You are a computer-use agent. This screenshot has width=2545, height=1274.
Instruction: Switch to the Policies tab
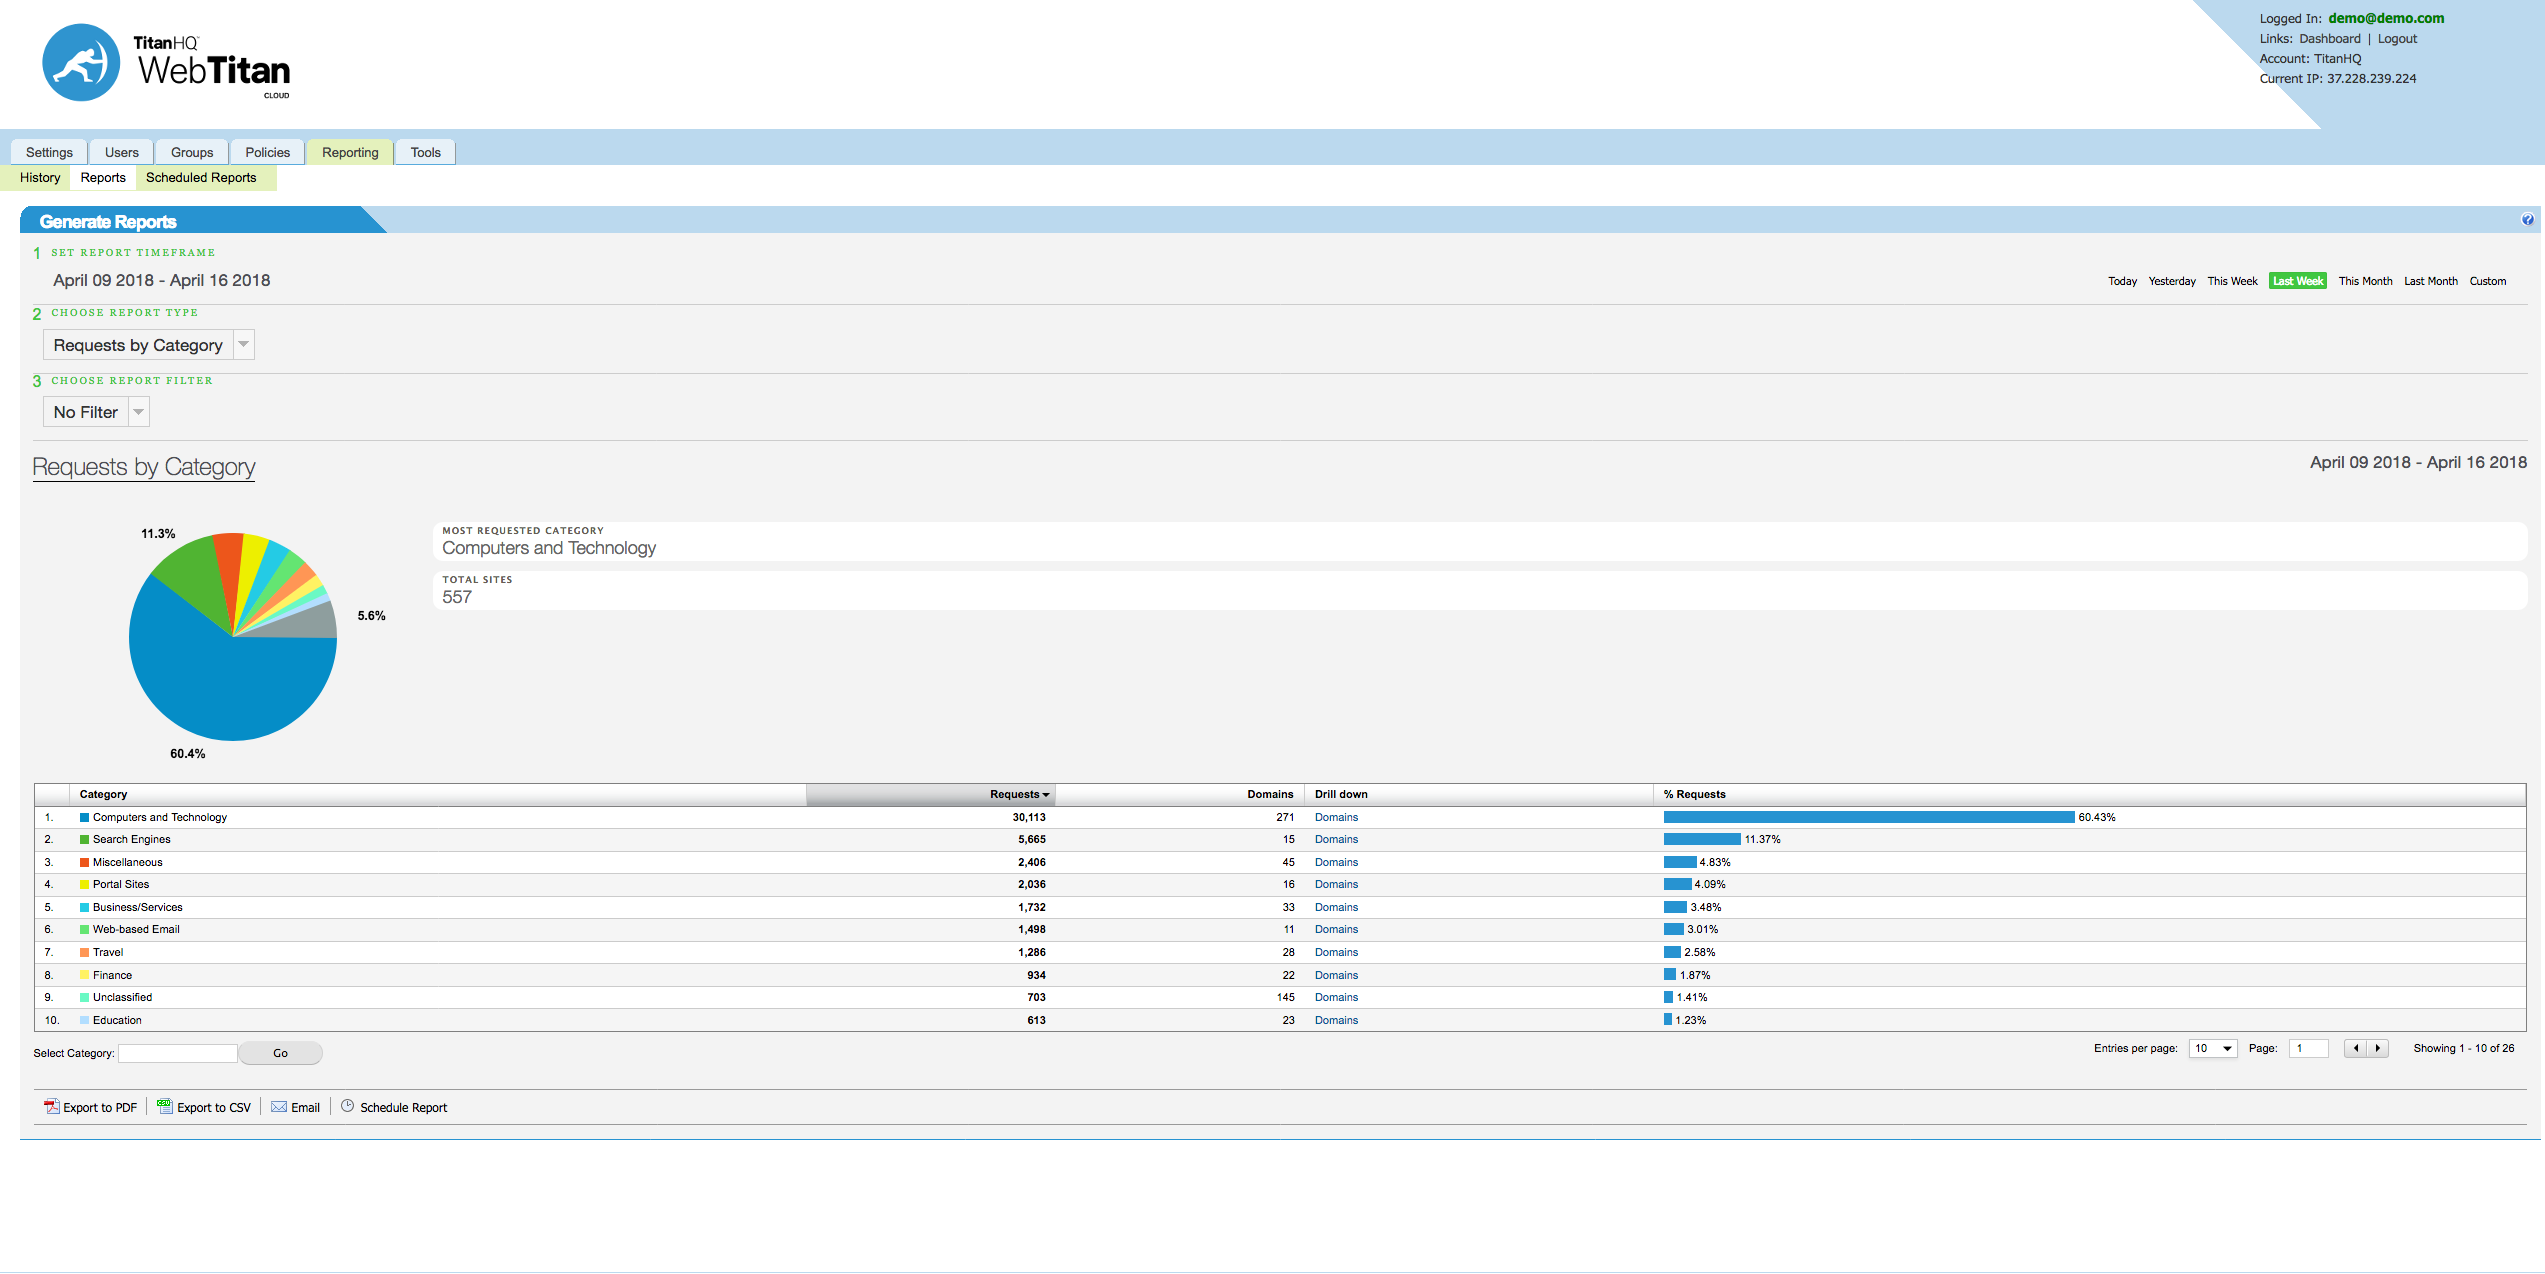pos(267,152)
